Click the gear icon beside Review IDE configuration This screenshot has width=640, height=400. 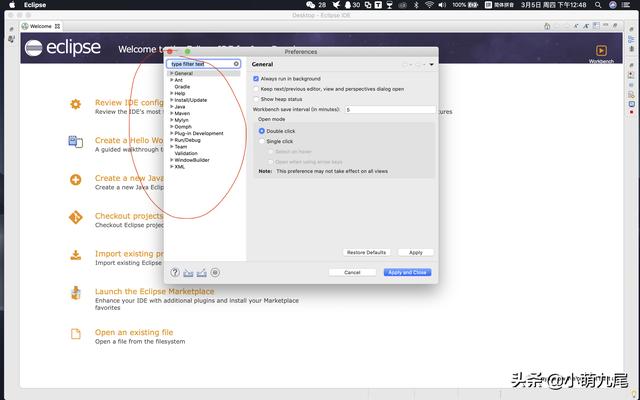[76, 104]
